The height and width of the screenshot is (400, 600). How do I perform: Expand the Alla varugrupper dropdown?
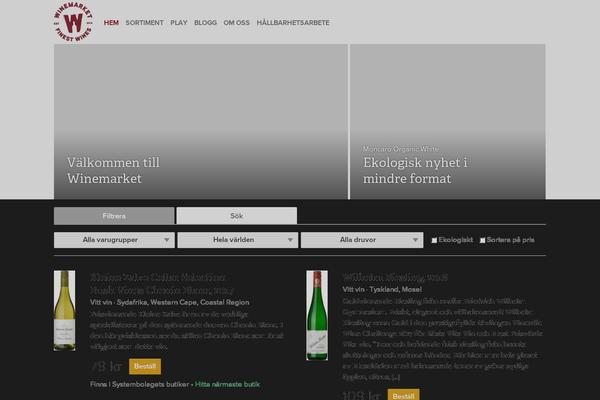pyautogui.click(x=114, y=240)
